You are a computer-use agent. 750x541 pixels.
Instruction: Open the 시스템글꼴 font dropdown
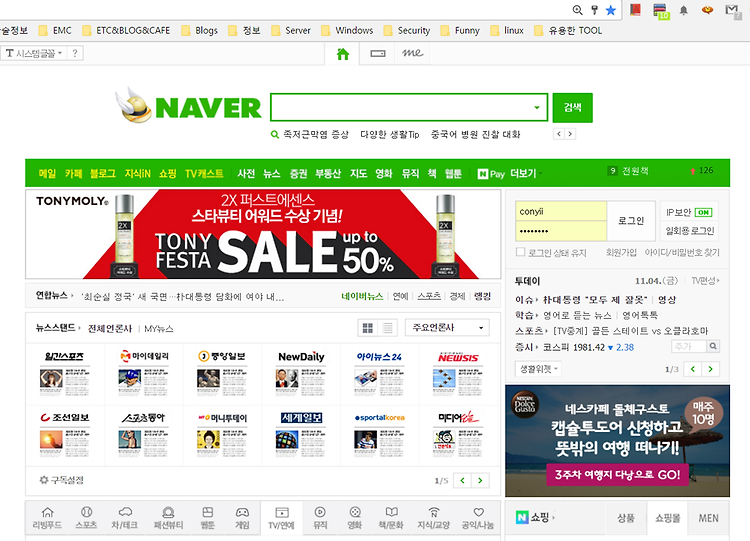coord(33,53)
